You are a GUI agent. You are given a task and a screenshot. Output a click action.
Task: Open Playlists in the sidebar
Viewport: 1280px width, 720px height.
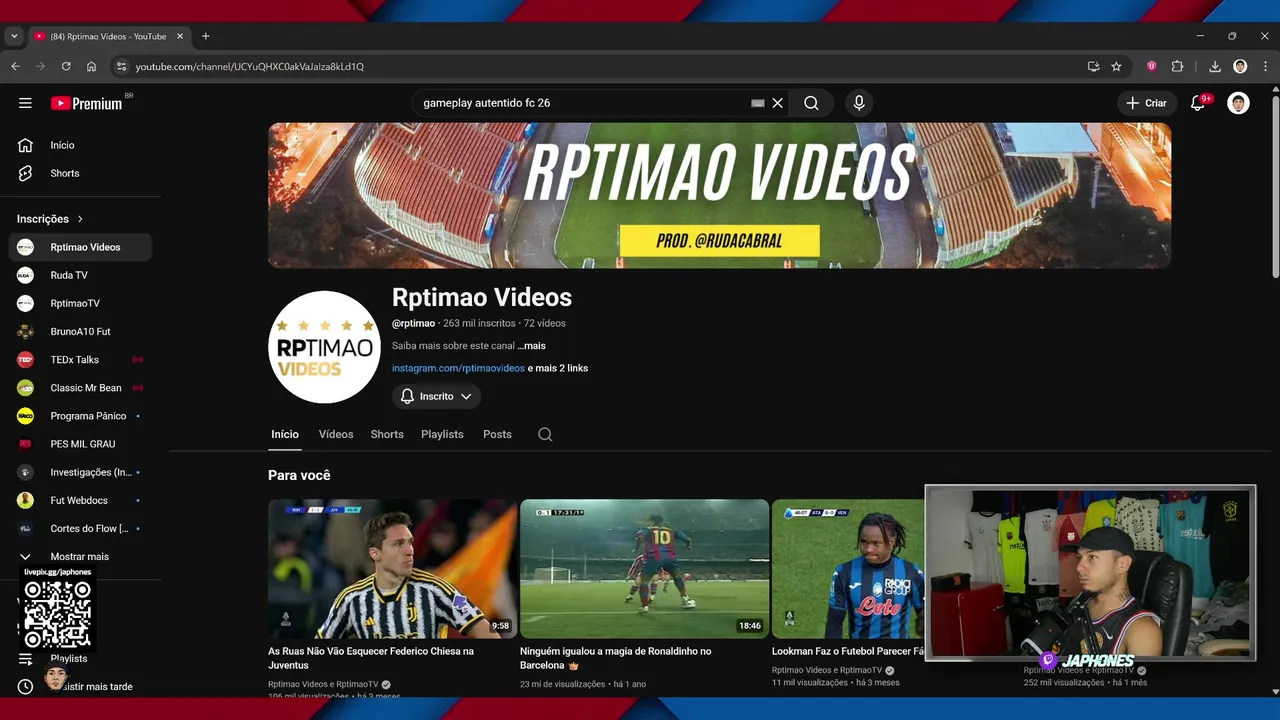69,658
